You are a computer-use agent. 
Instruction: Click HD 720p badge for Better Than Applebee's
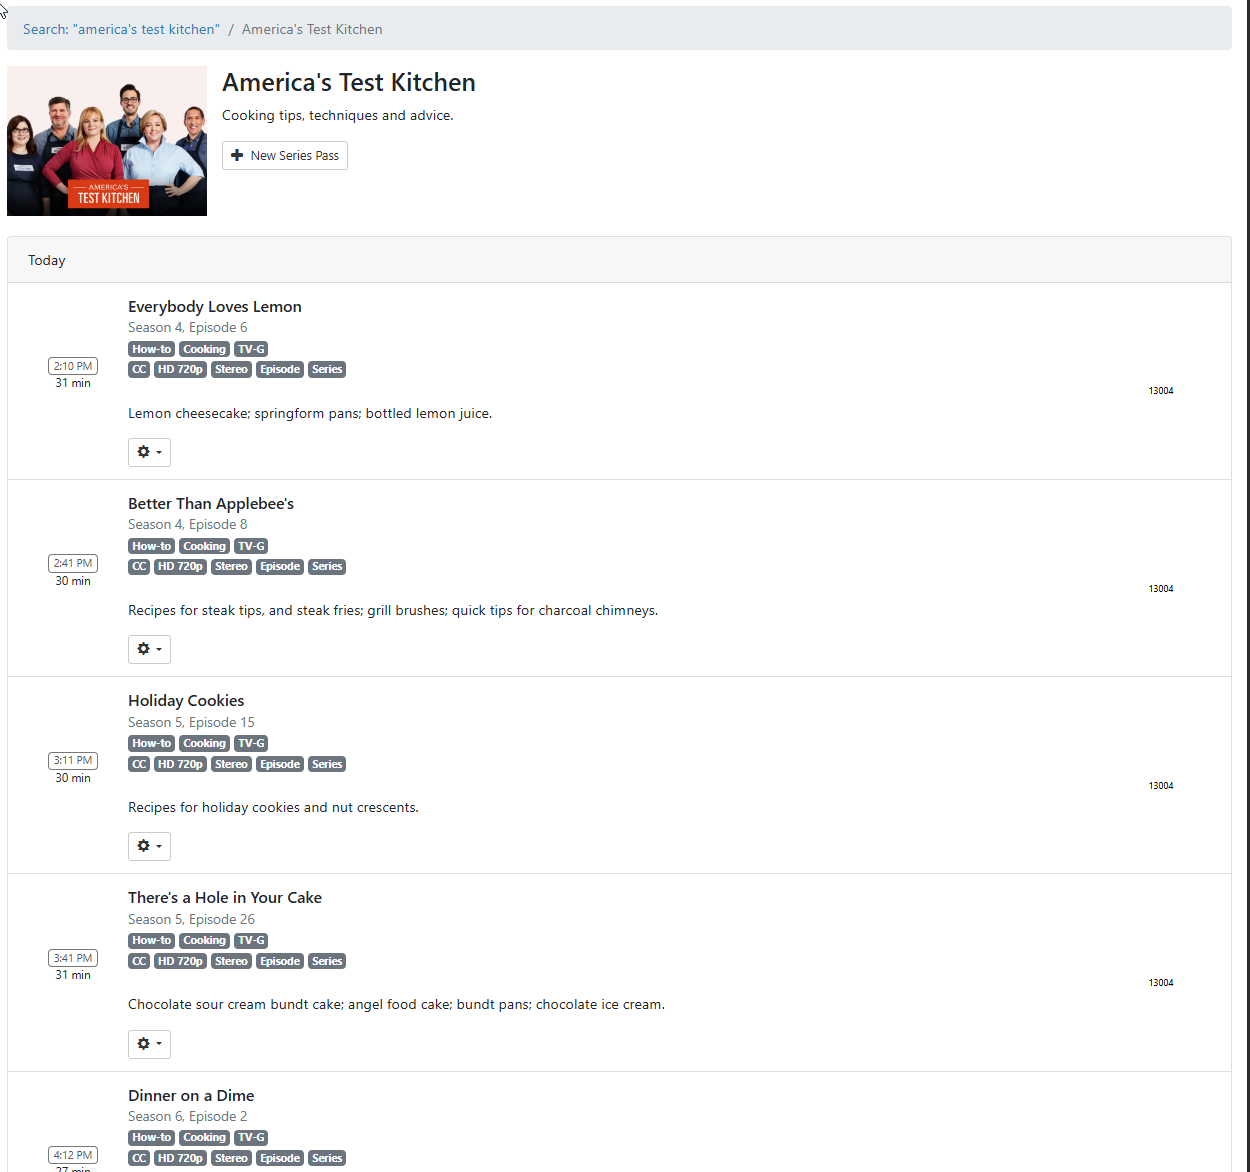180,567
